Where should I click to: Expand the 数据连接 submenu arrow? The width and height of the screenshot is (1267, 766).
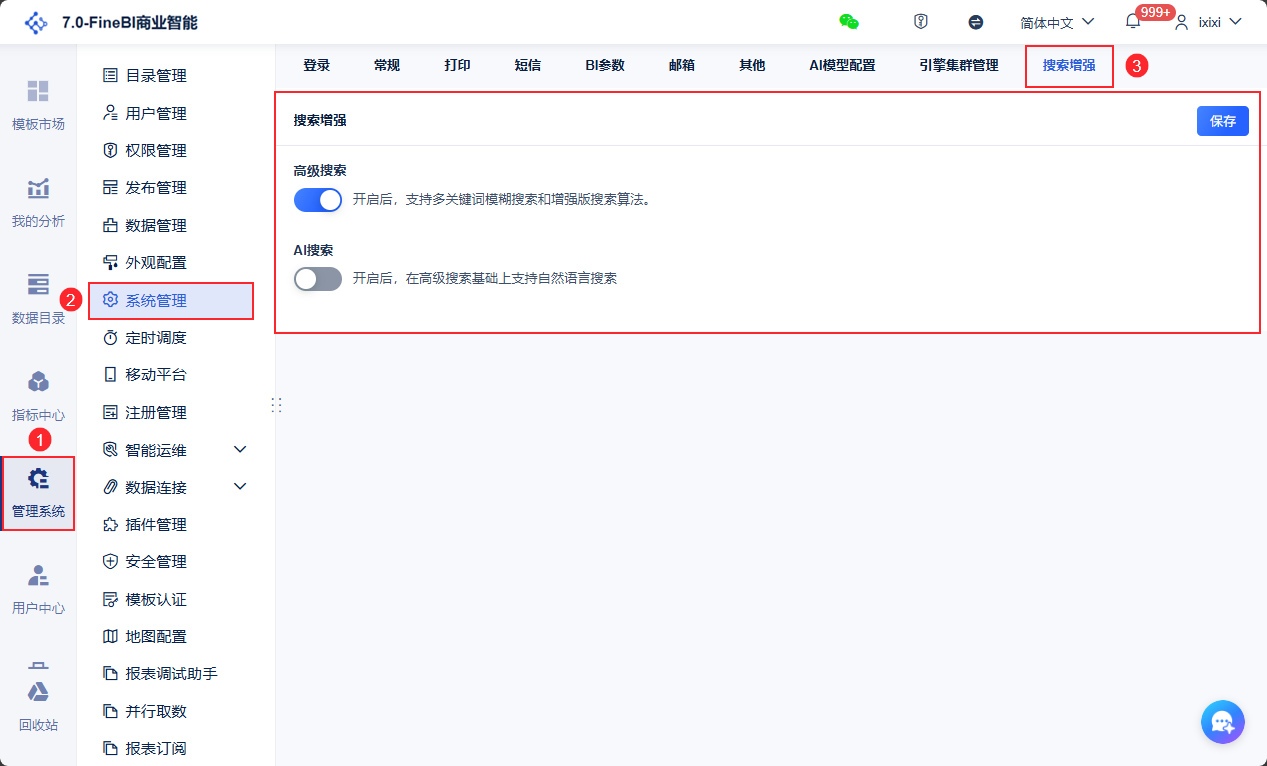point(240,487)
